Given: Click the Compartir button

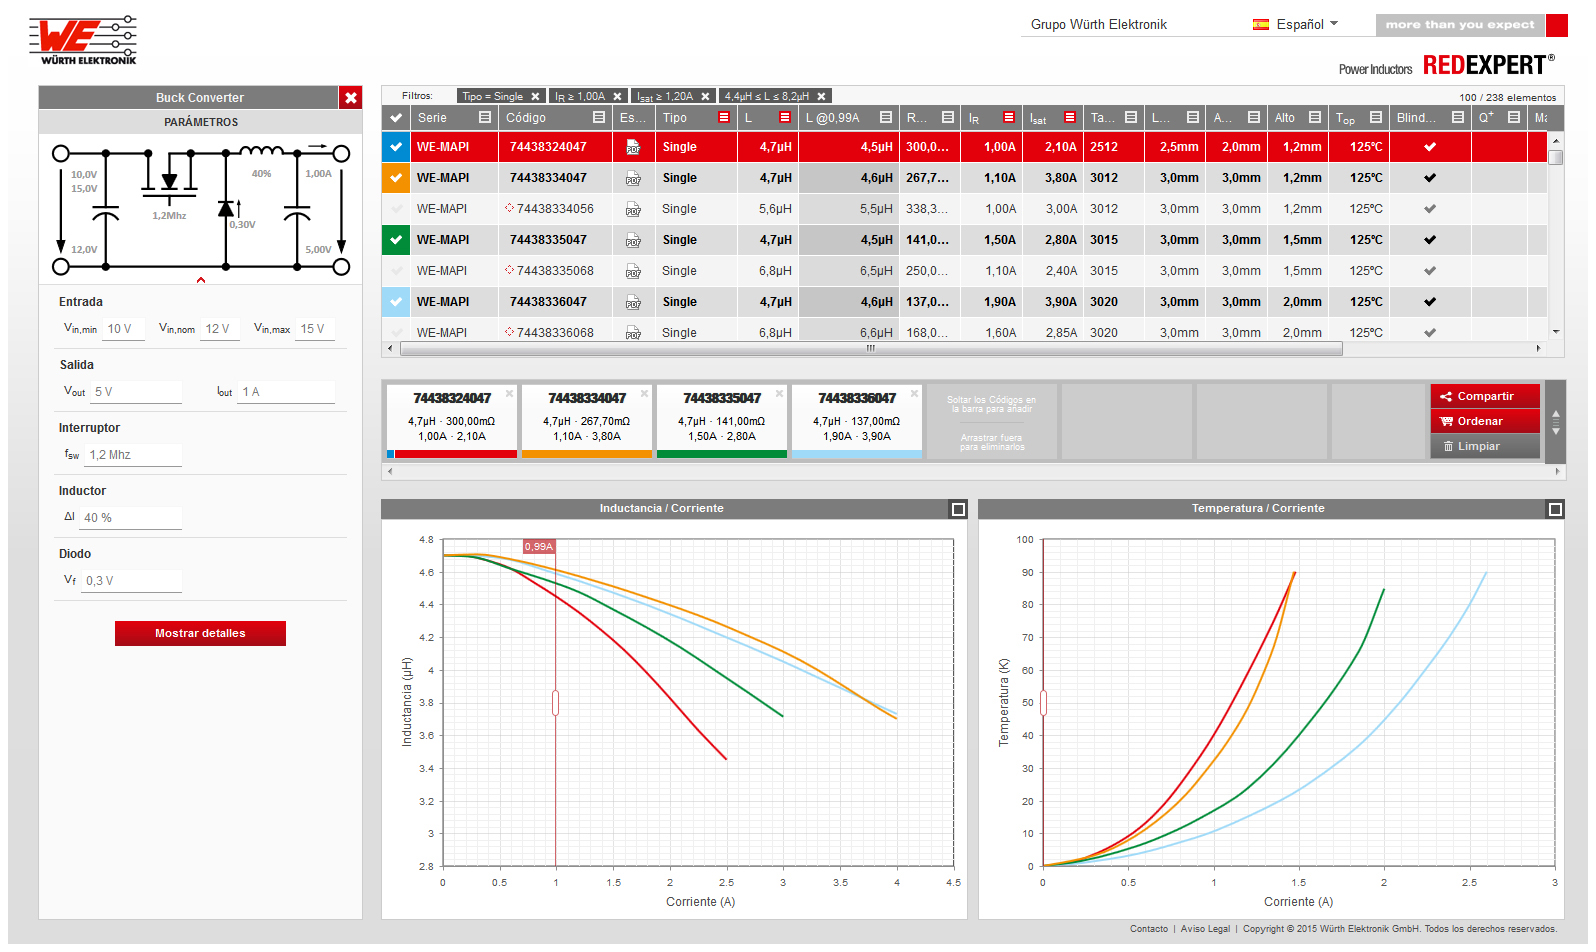Looking at the screenshot, I should tap(1485, 396).
